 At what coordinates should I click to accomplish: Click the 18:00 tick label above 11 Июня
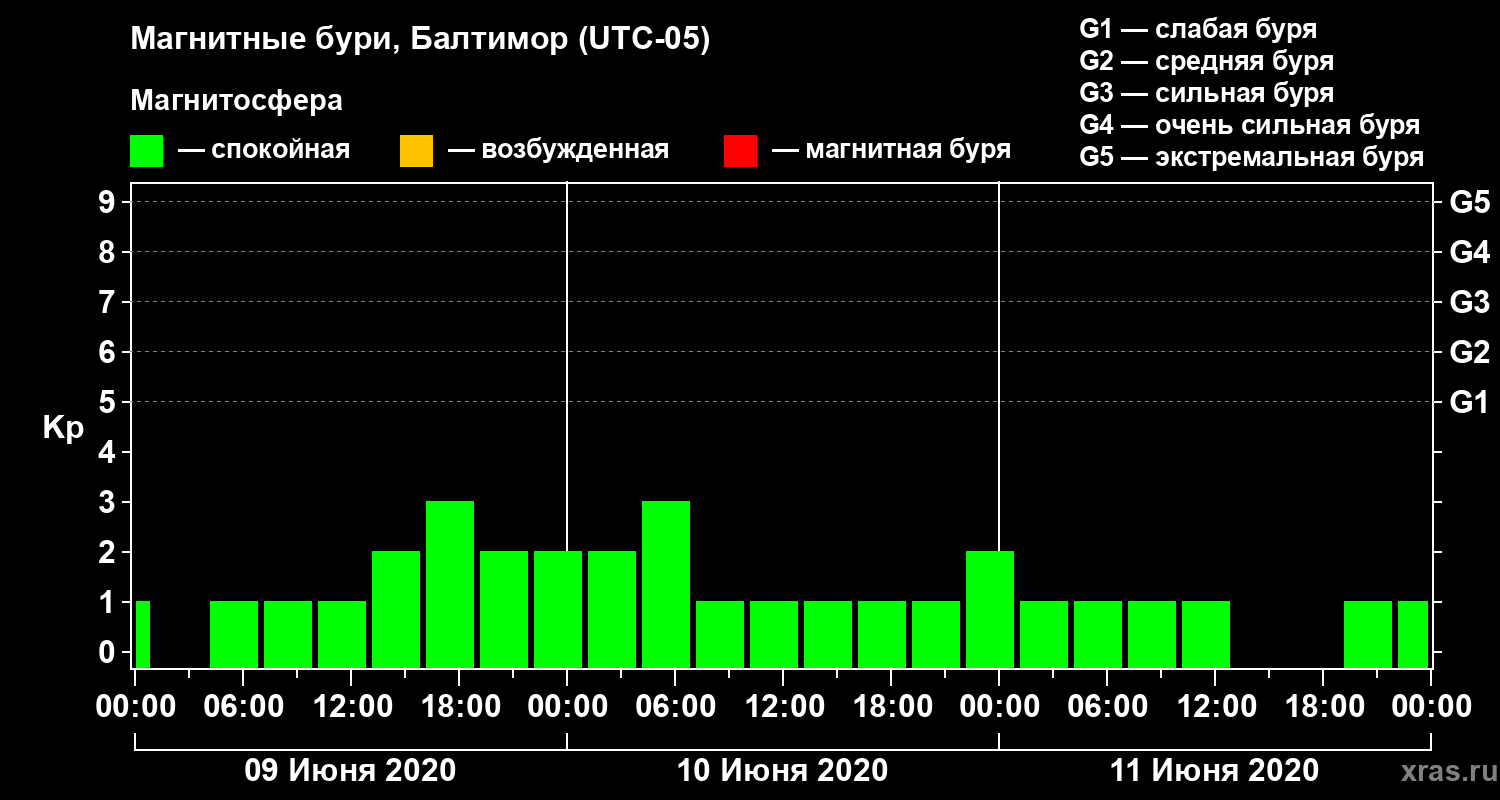pos(1323,706)
